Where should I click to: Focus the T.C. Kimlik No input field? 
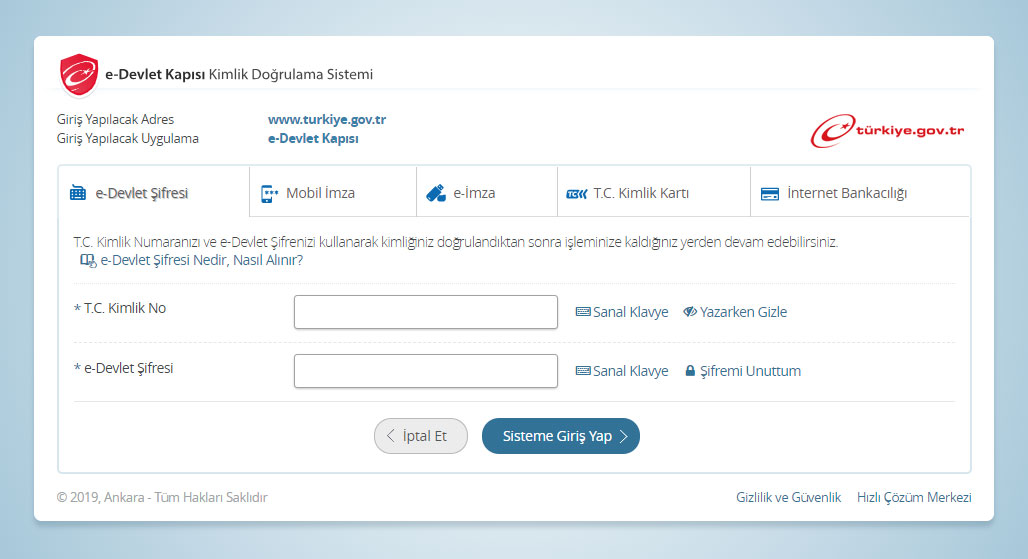425,312
